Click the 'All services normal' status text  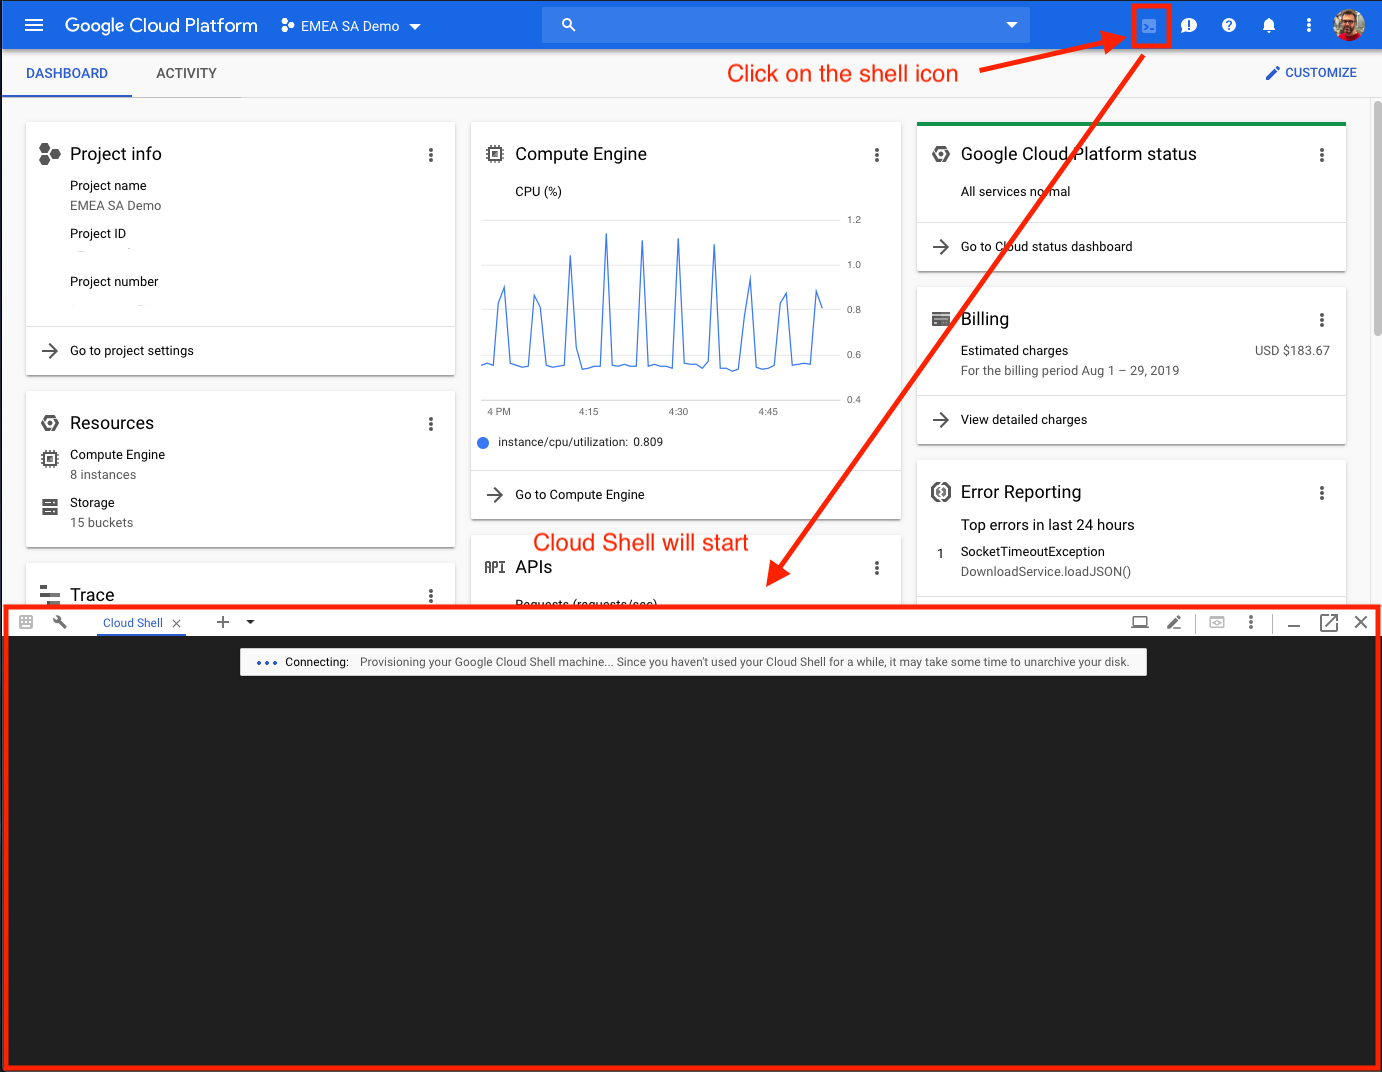click(1015, 192)
